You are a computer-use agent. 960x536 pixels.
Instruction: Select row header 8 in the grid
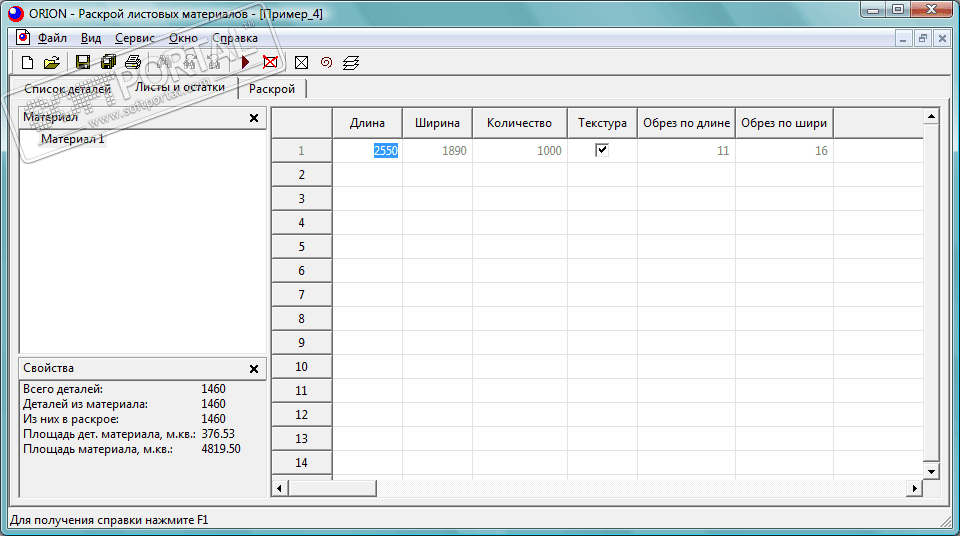pos(302,319)
